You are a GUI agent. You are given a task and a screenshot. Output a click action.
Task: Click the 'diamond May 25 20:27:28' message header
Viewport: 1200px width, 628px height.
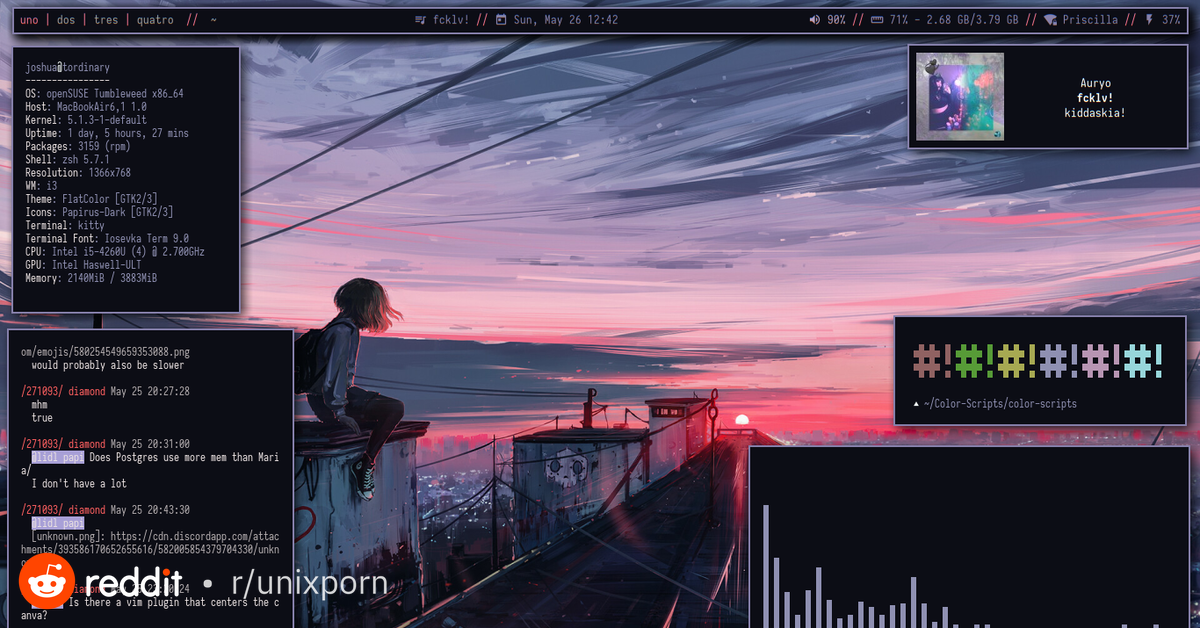(x=129, y=391)
